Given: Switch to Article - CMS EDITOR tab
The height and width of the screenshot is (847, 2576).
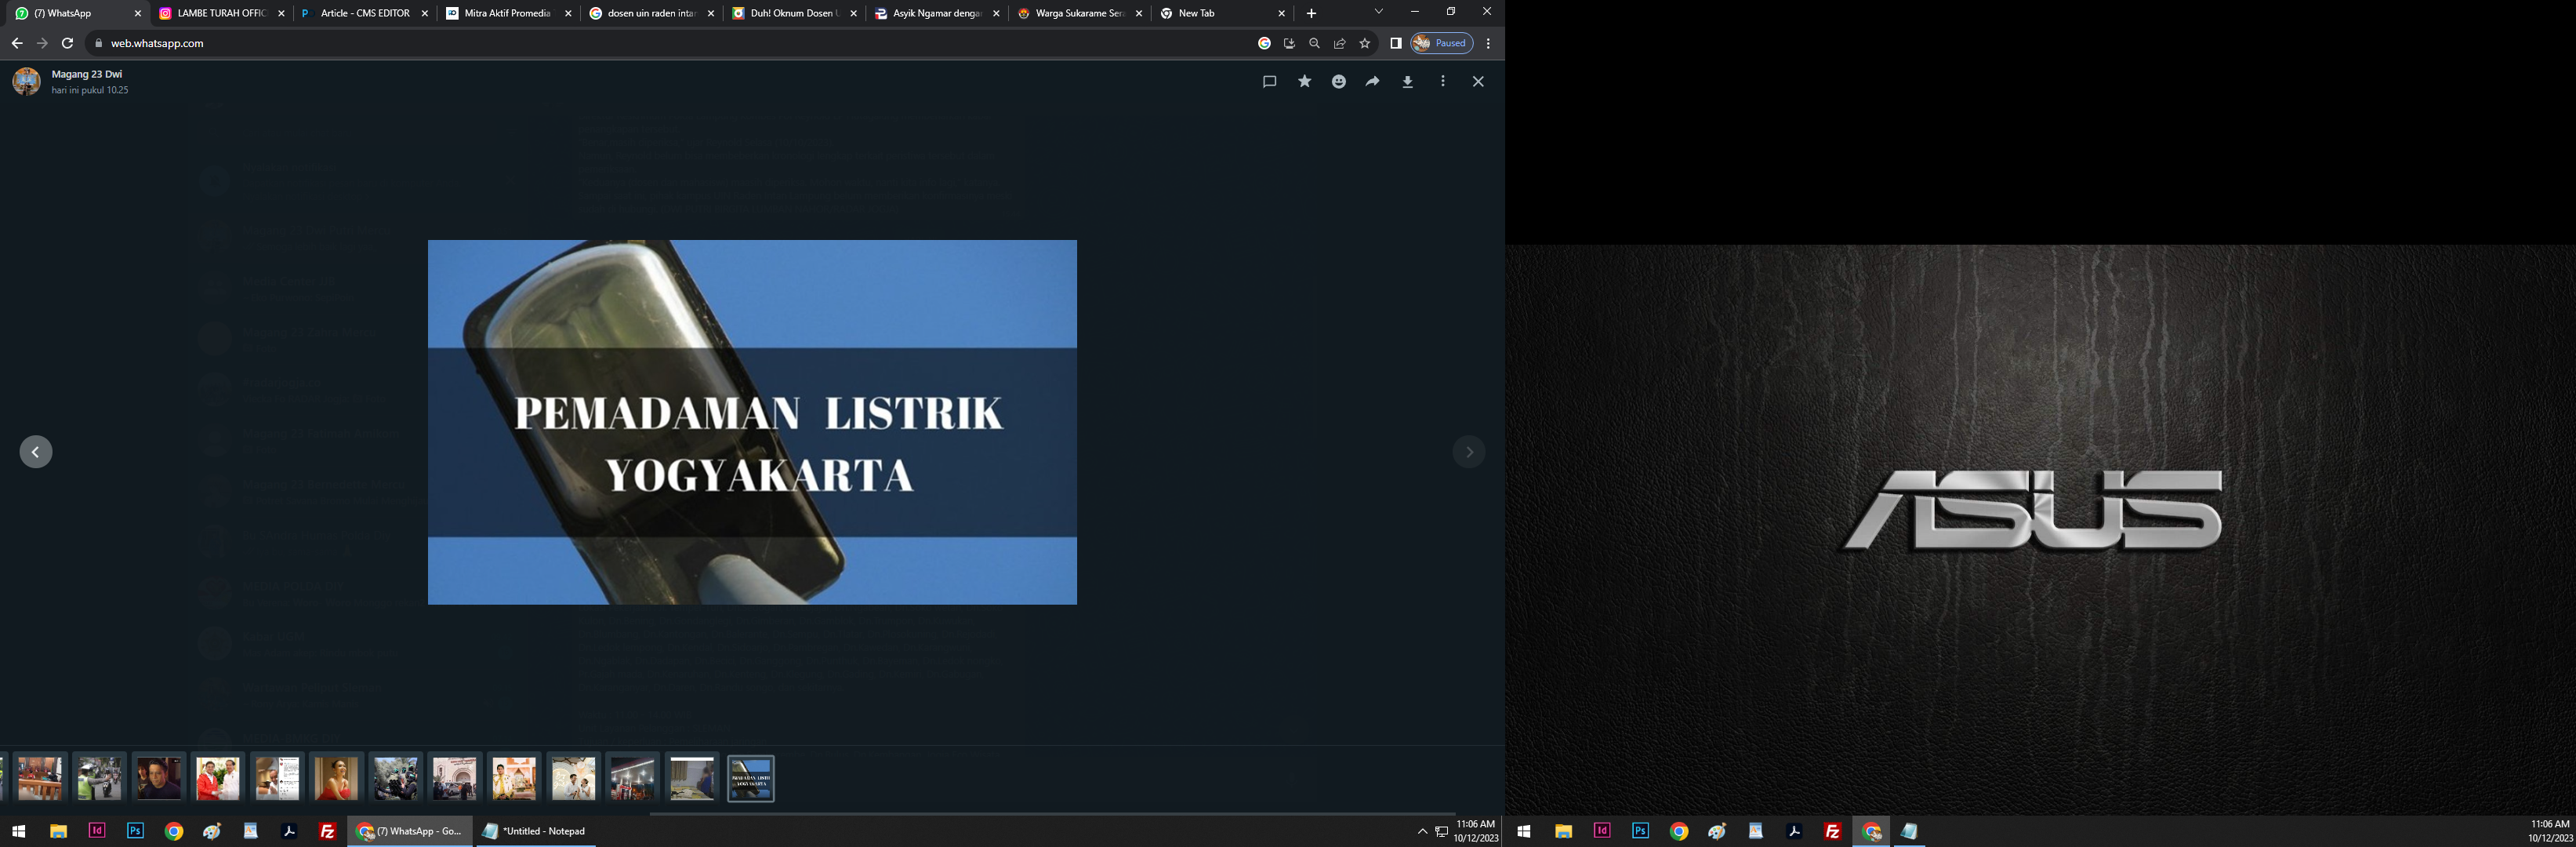Looking at the screenshot, I should 364,13.
